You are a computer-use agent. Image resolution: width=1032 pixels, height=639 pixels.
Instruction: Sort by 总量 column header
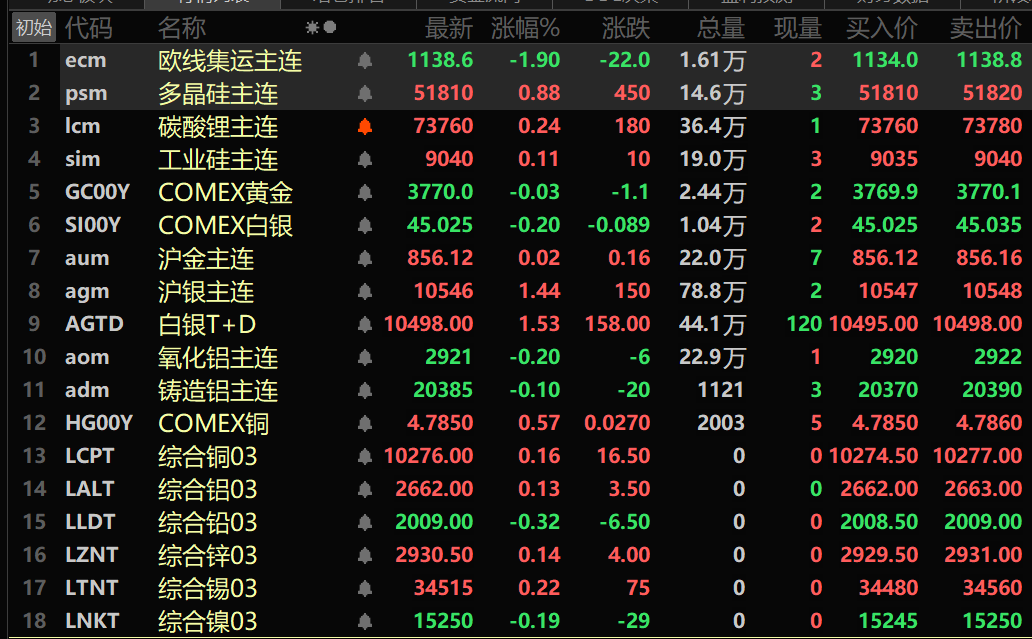(720, 28)
